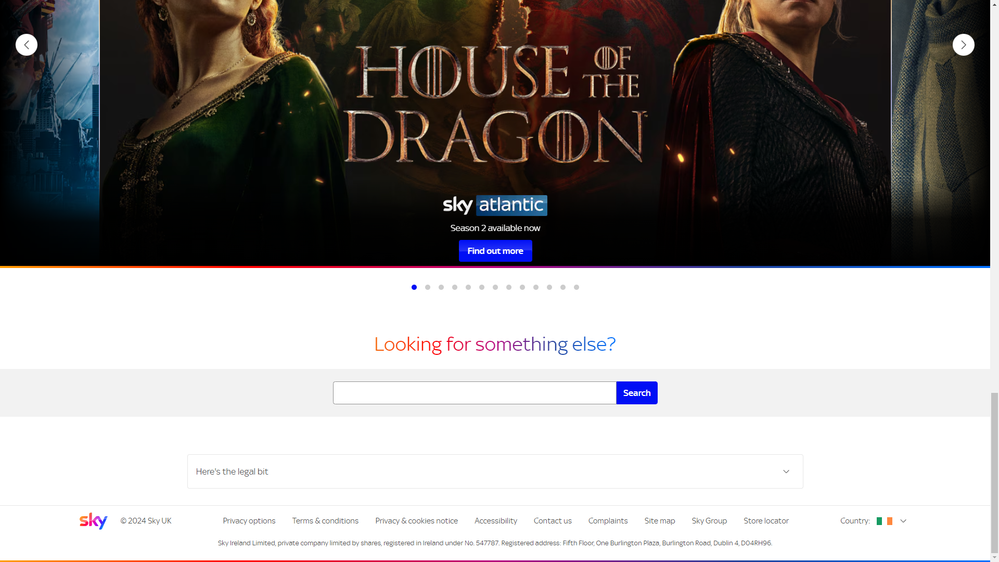The image size is (999, 562).
Task: Select the seventh carousel dot
Action: tap(495, 287)
